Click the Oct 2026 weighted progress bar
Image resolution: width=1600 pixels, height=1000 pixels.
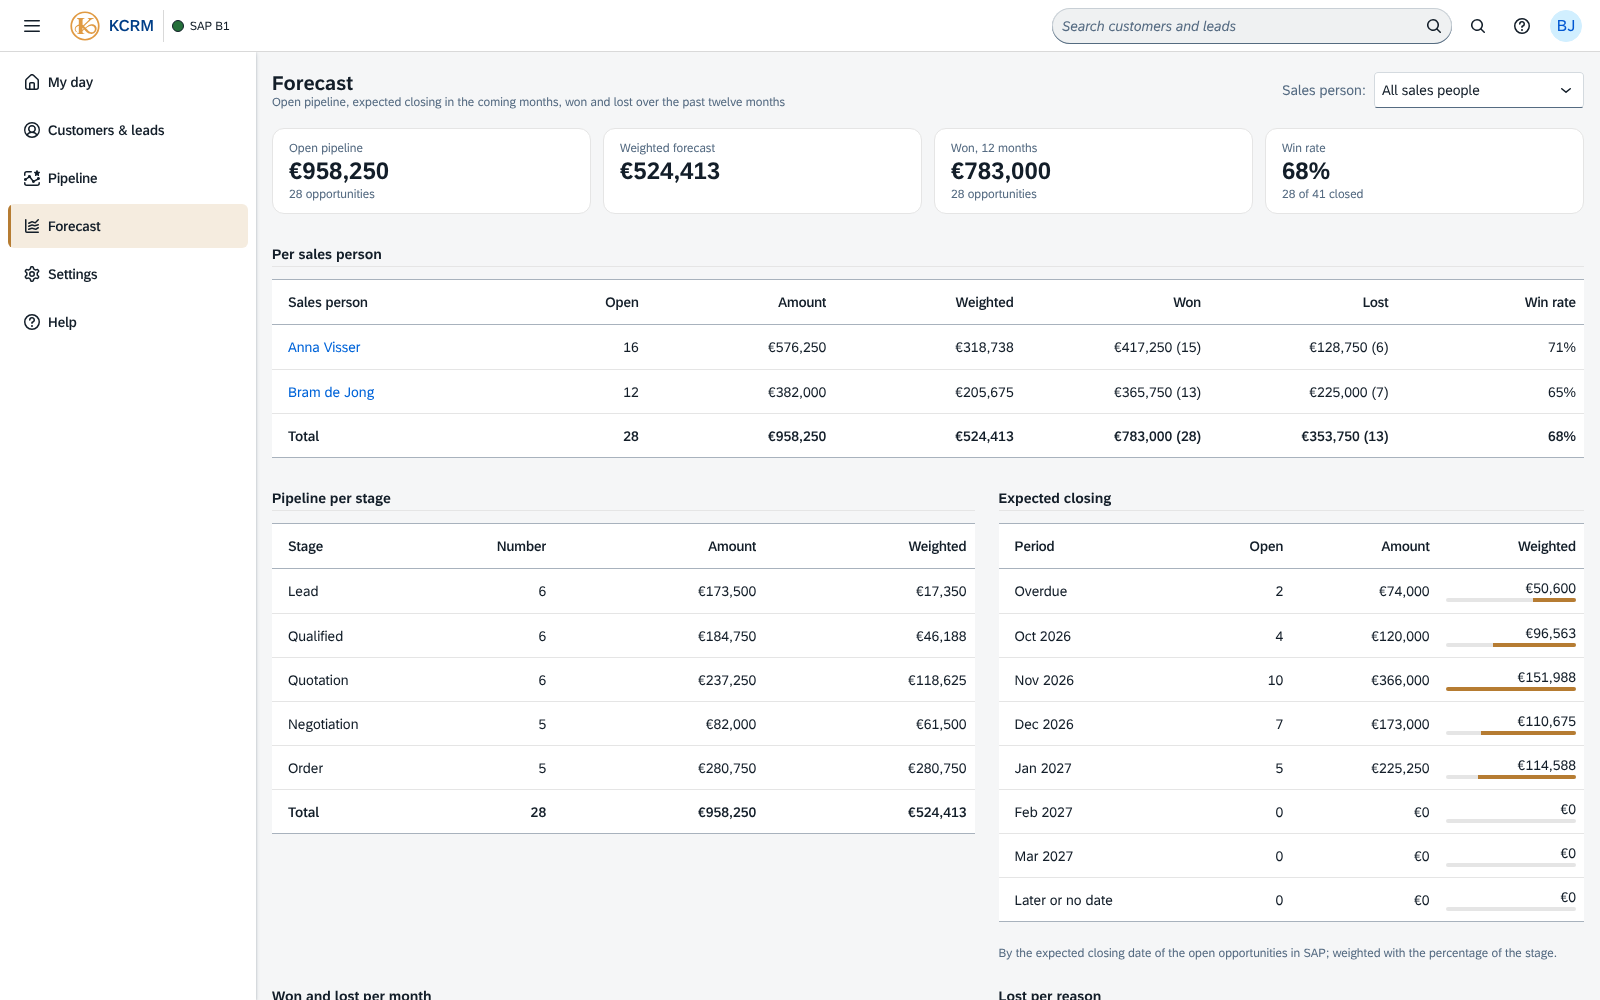coord(1510,645)
